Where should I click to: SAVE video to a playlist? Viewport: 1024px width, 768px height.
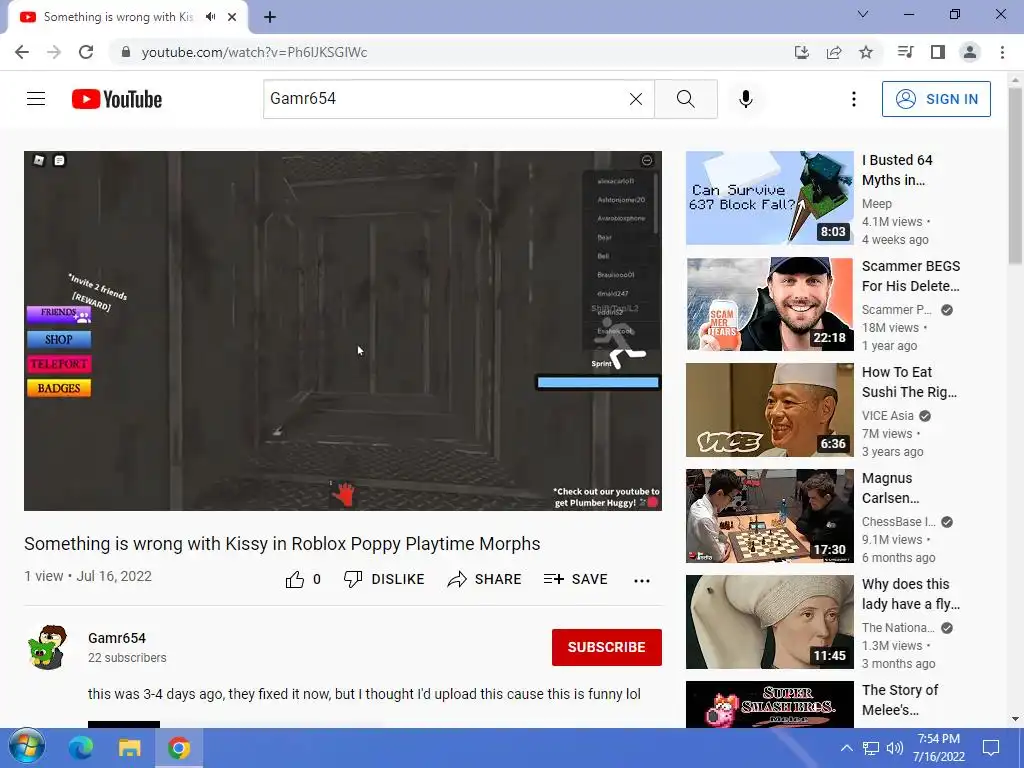tap(575, 579)
